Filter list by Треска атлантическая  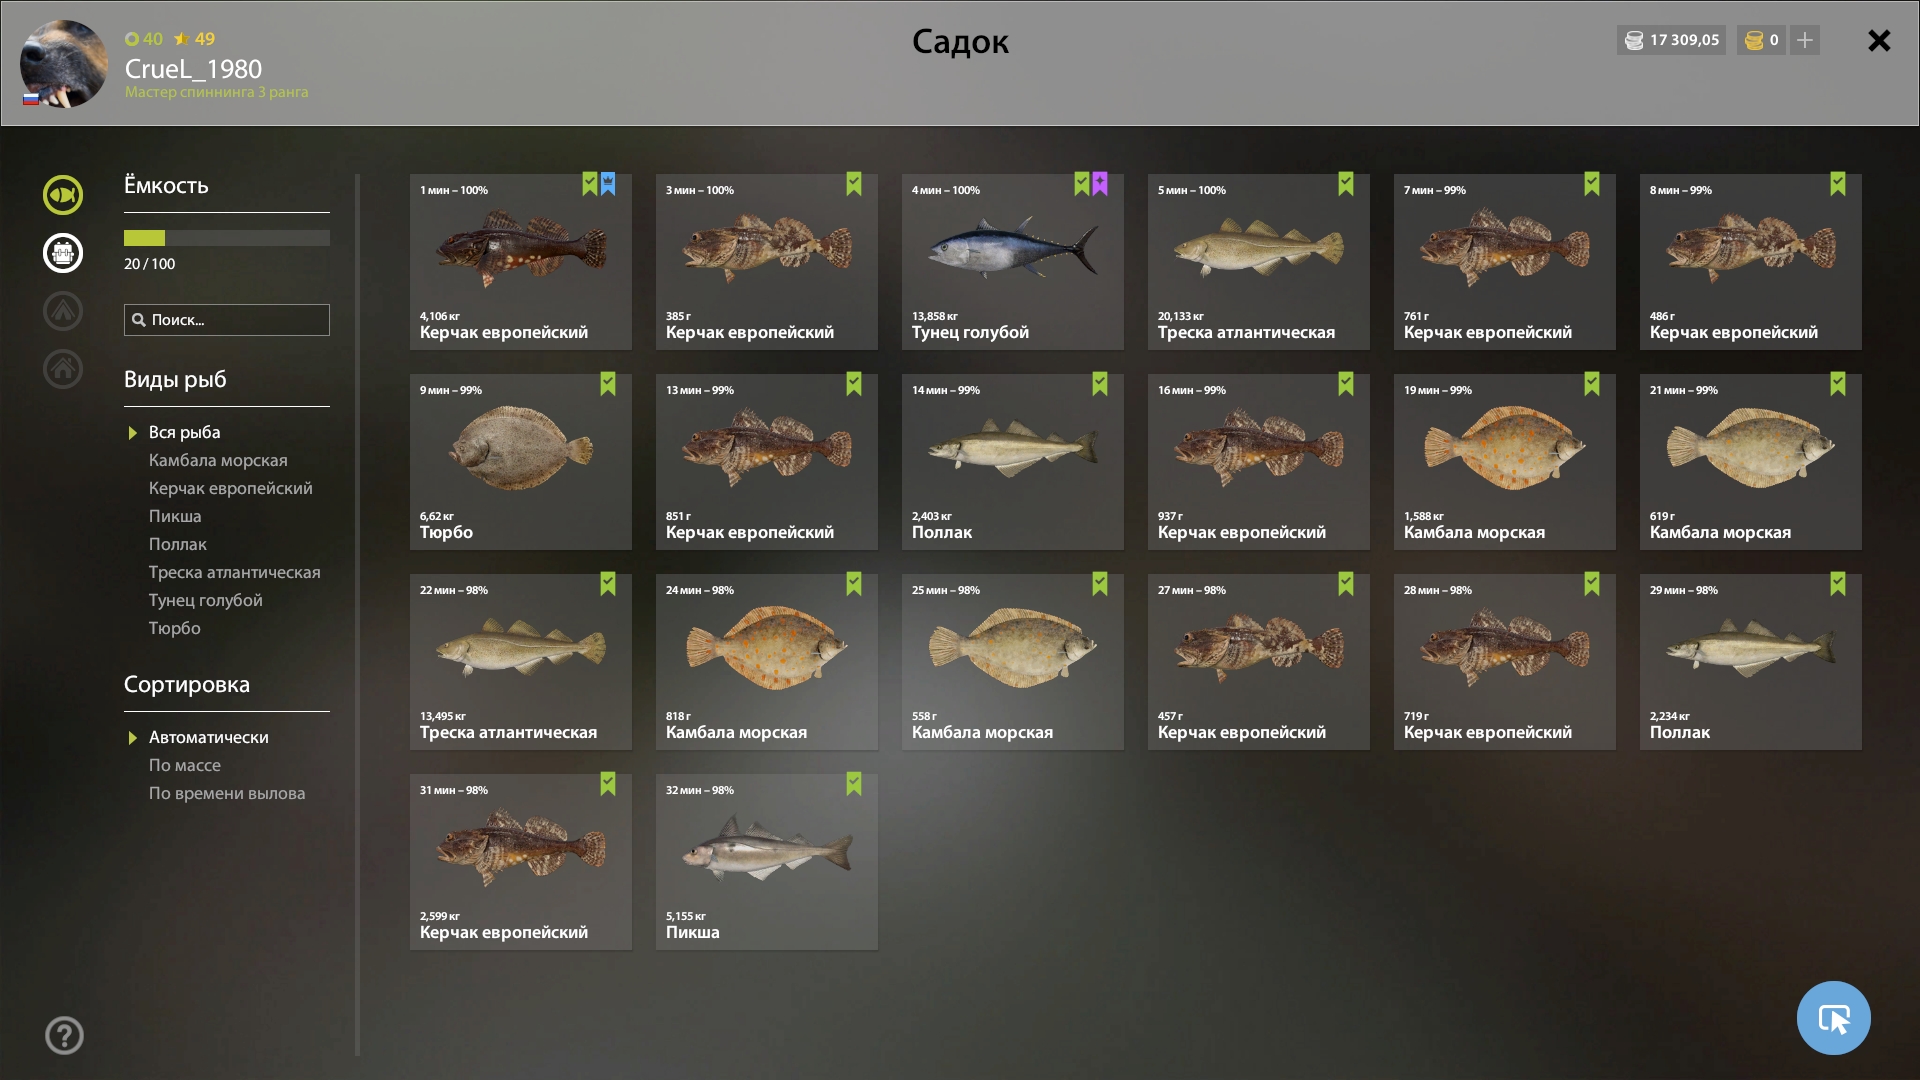[234, 572]
